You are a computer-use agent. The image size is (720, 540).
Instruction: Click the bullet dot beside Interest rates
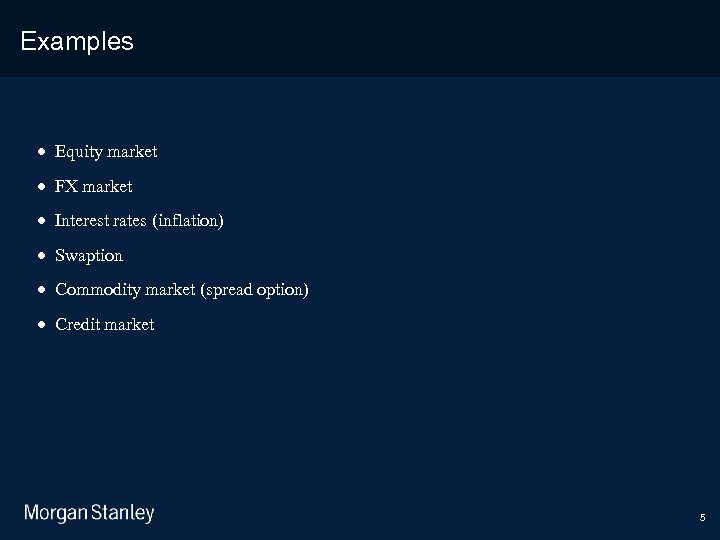[40, 221]
